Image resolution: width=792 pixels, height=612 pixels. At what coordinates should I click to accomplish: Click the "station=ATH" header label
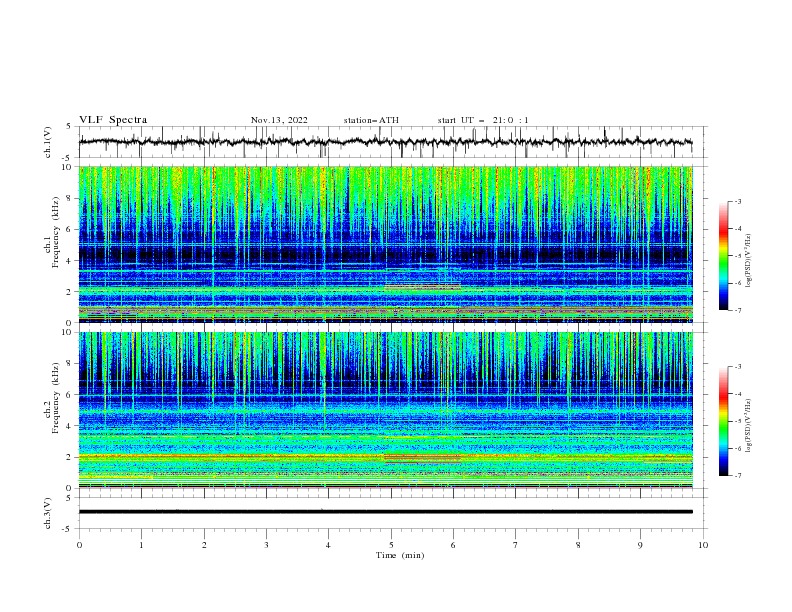click(x=371, y=120)
